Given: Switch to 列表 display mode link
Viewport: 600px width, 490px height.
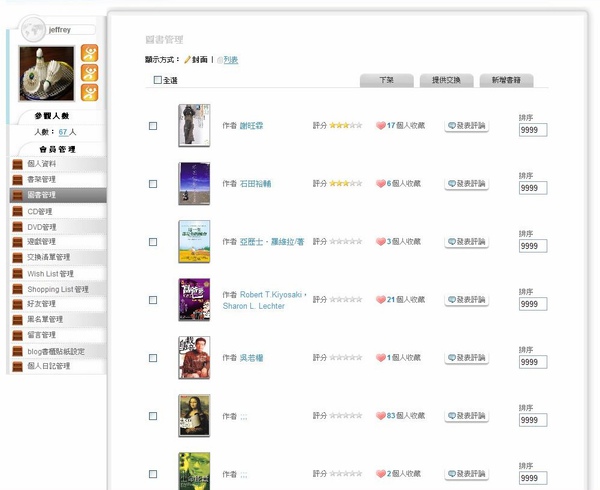Looking at the screenshot, I should pos(231,60).
